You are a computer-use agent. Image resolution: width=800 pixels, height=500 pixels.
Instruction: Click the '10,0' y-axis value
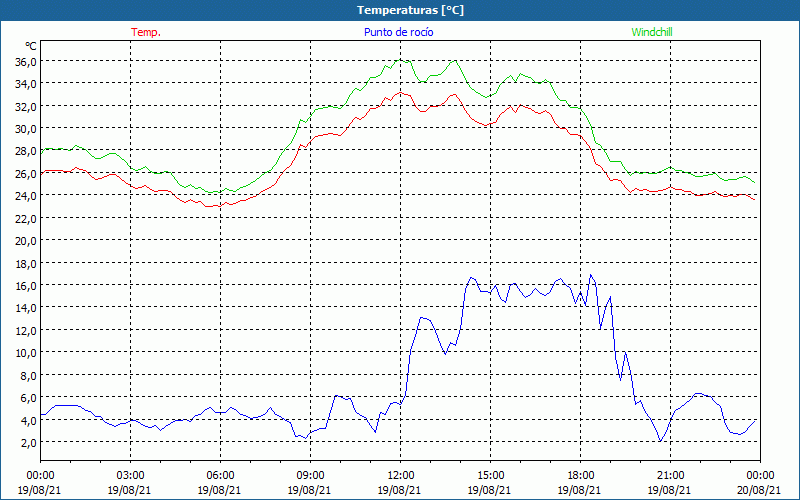coord(26,353)
